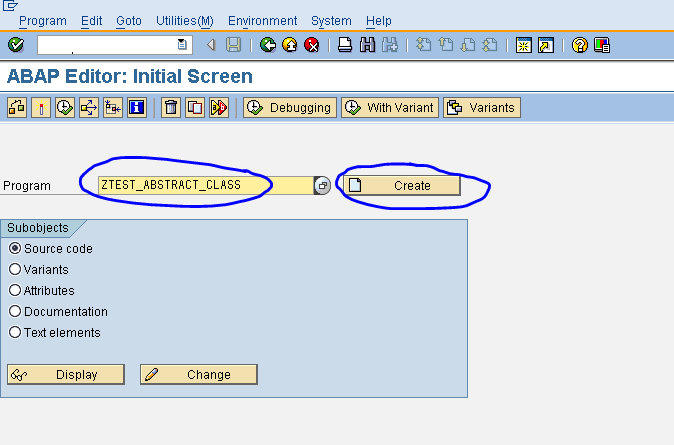The height and width of the screenshot is (445, 674).
Task: Click the With Variant button
Action: point(390,107)
